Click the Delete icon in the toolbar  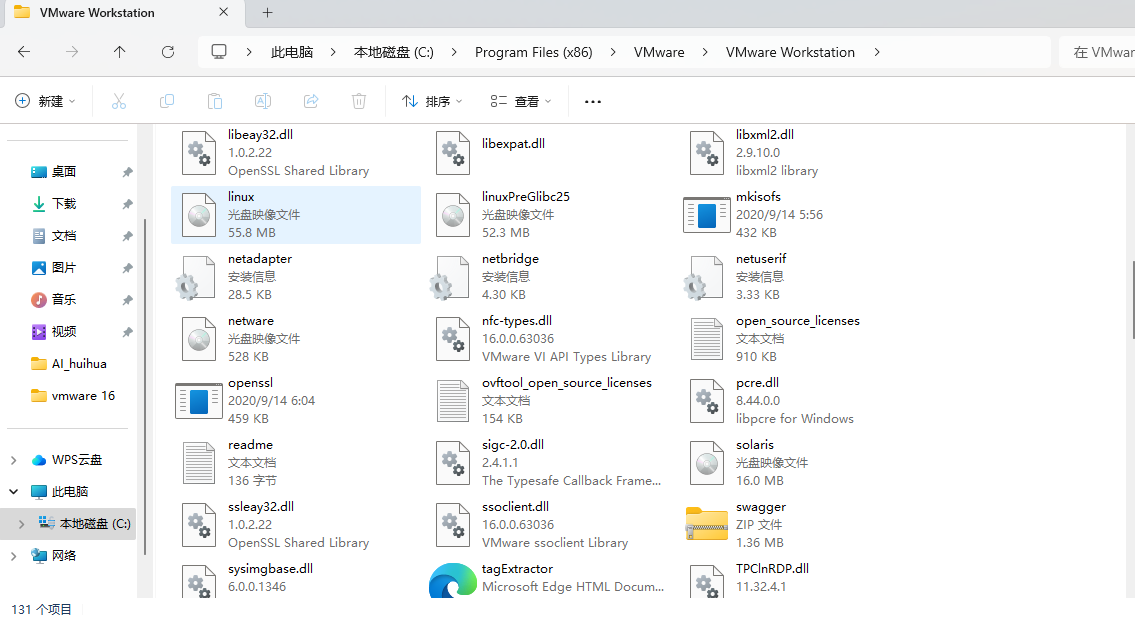click(358, 100)
